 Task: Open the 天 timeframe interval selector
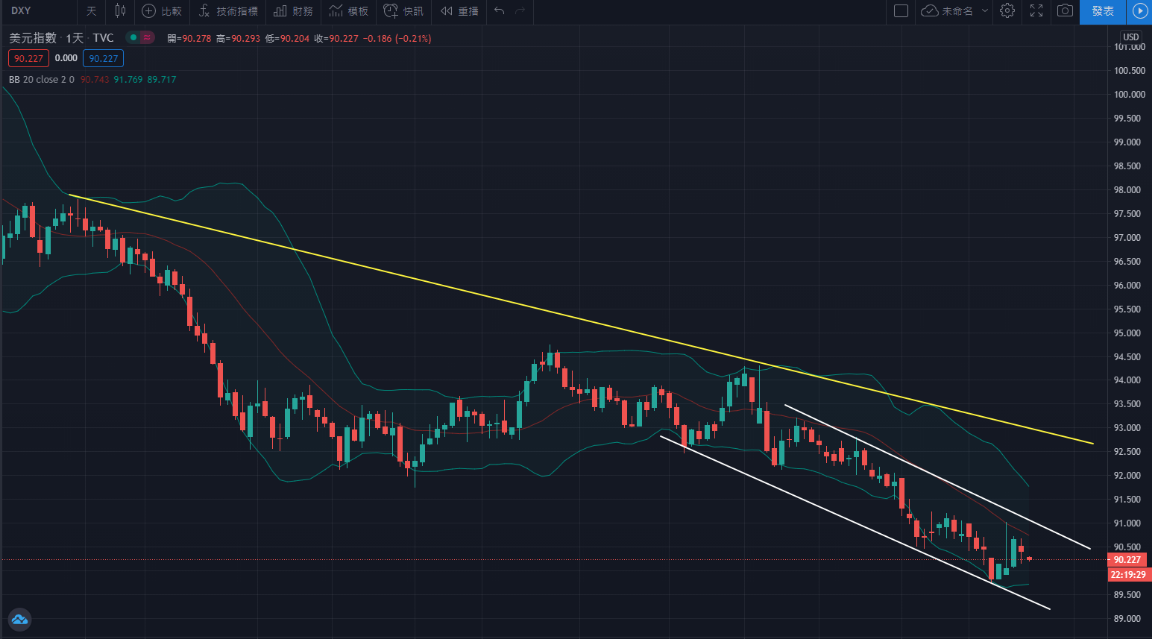(x=91, y=11)
